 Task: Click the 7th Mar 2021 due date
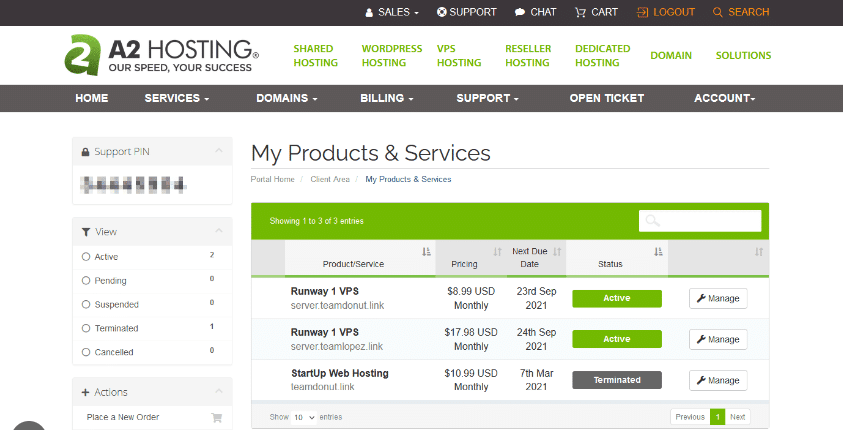536,380
